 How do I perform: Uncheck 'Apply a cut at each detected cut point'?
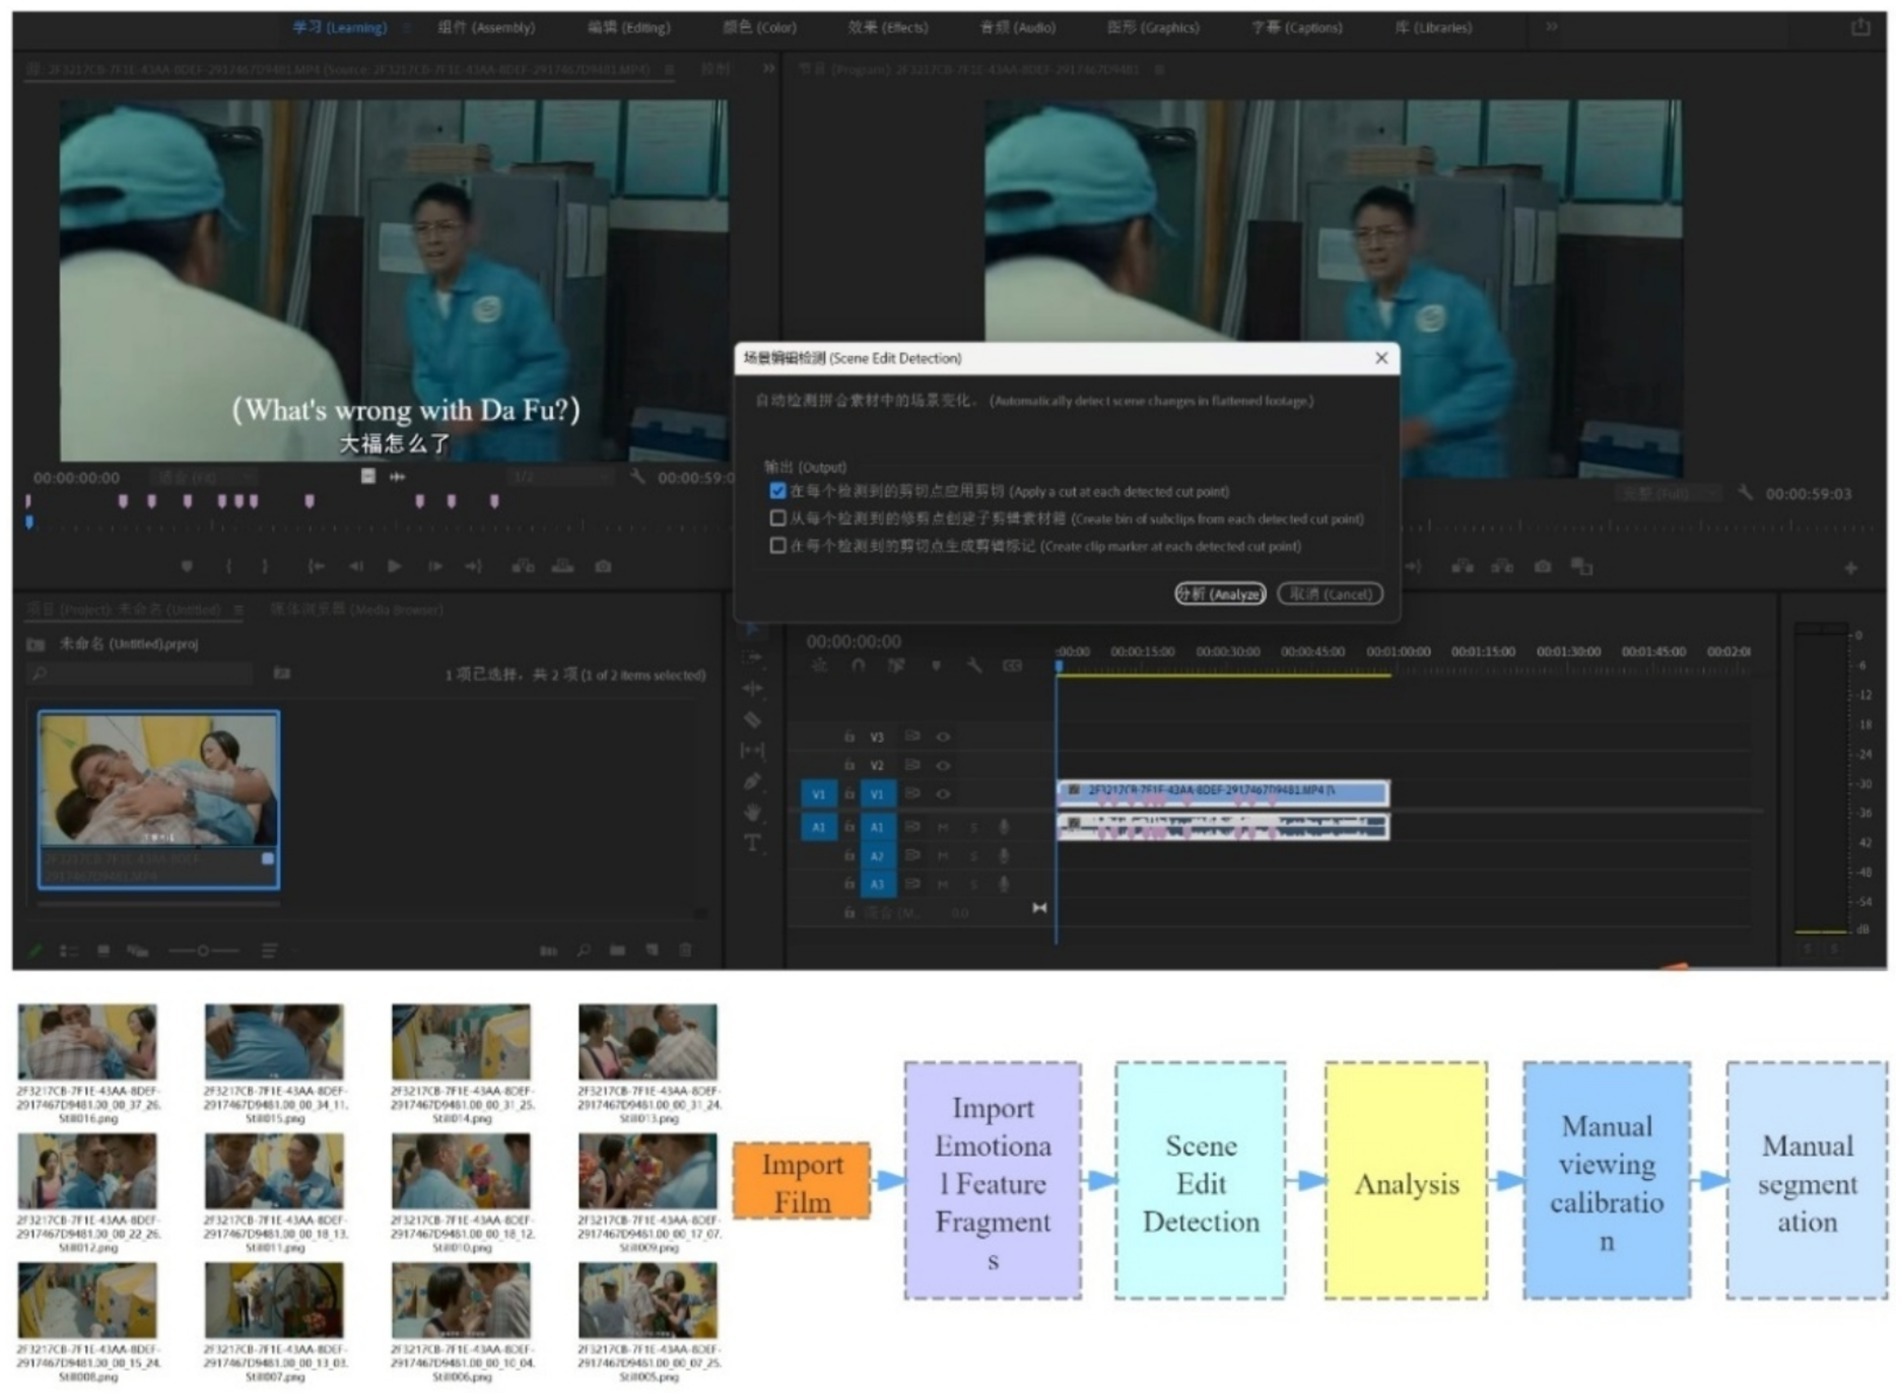pos(778,491)
